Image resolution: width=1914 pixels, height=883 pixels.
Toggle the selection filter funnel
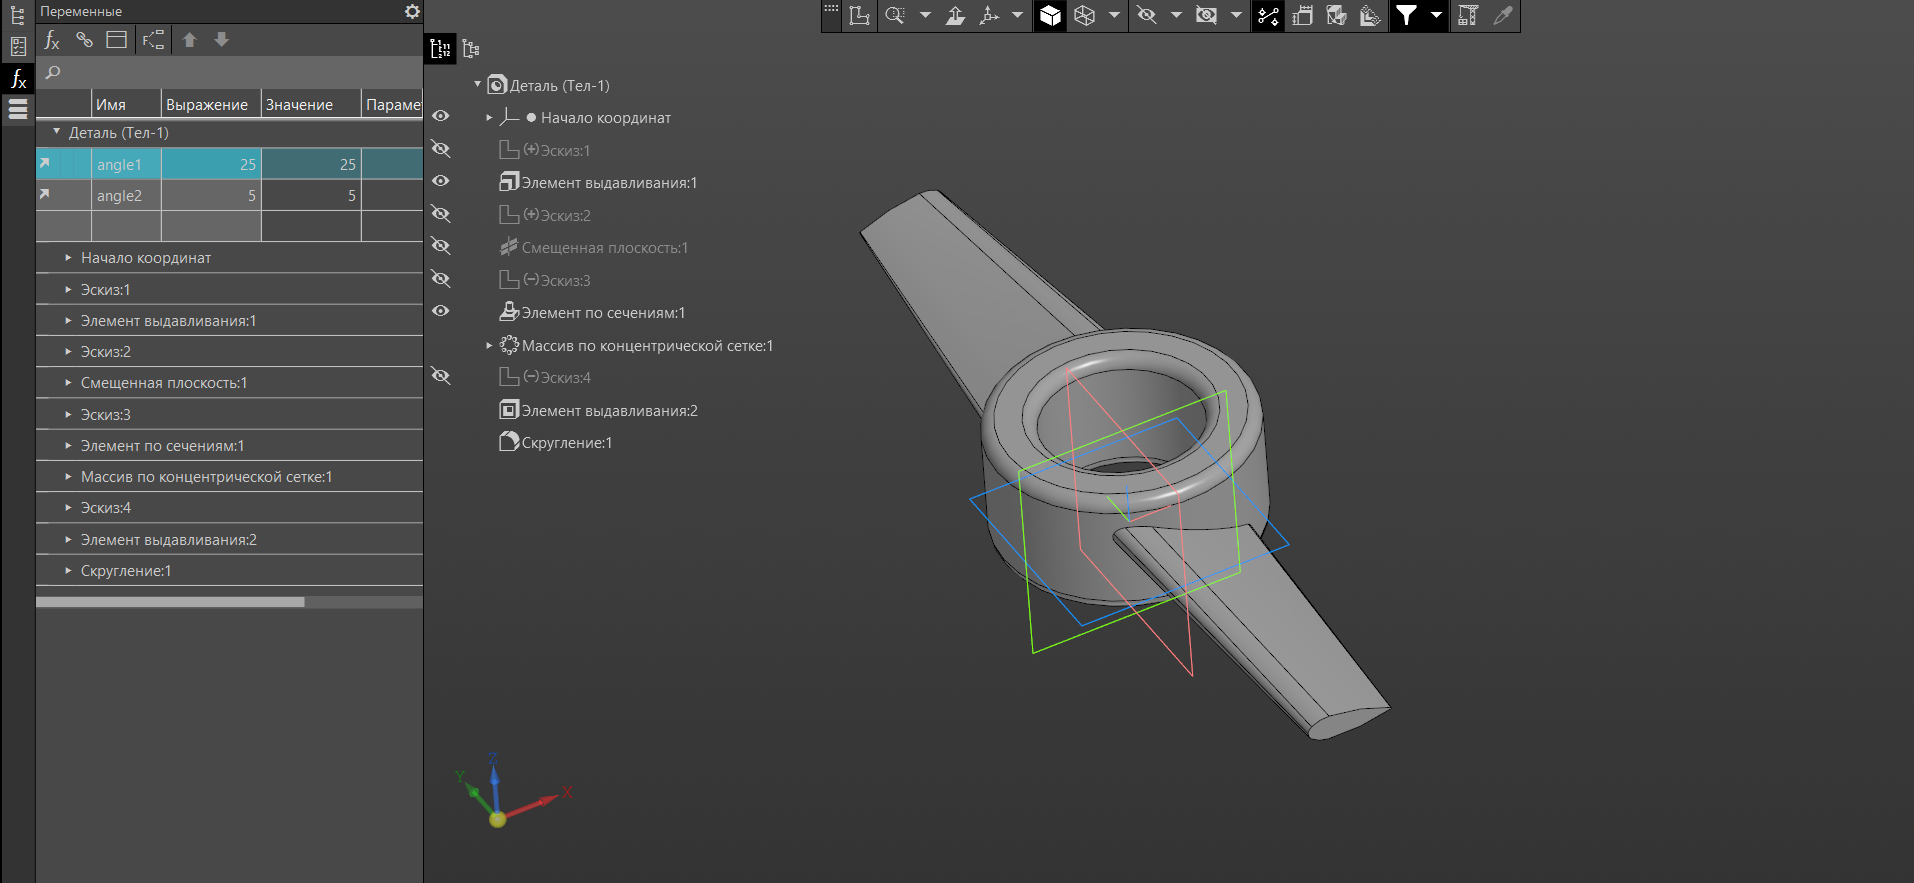coord(1406,15)
